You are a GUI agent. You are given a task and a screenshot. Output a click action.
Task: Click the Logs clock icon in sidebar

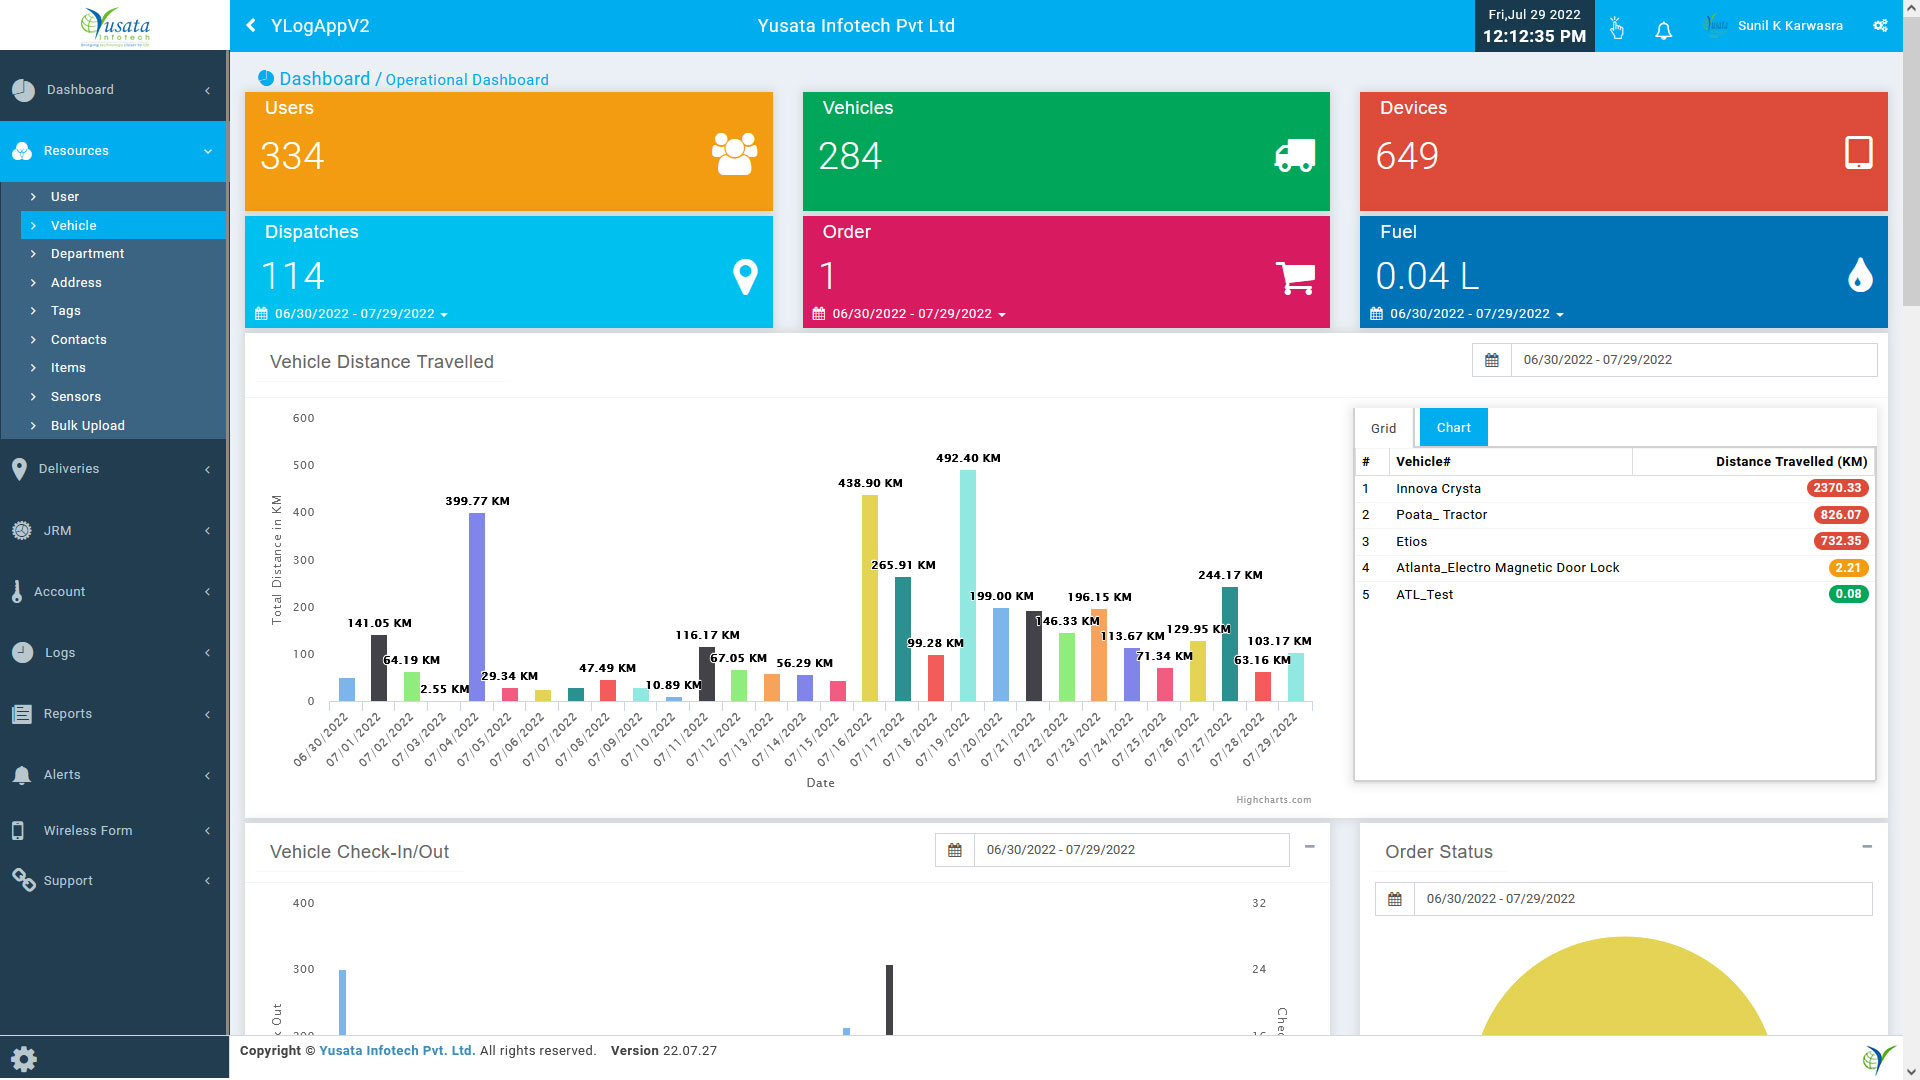pos(23,653)
